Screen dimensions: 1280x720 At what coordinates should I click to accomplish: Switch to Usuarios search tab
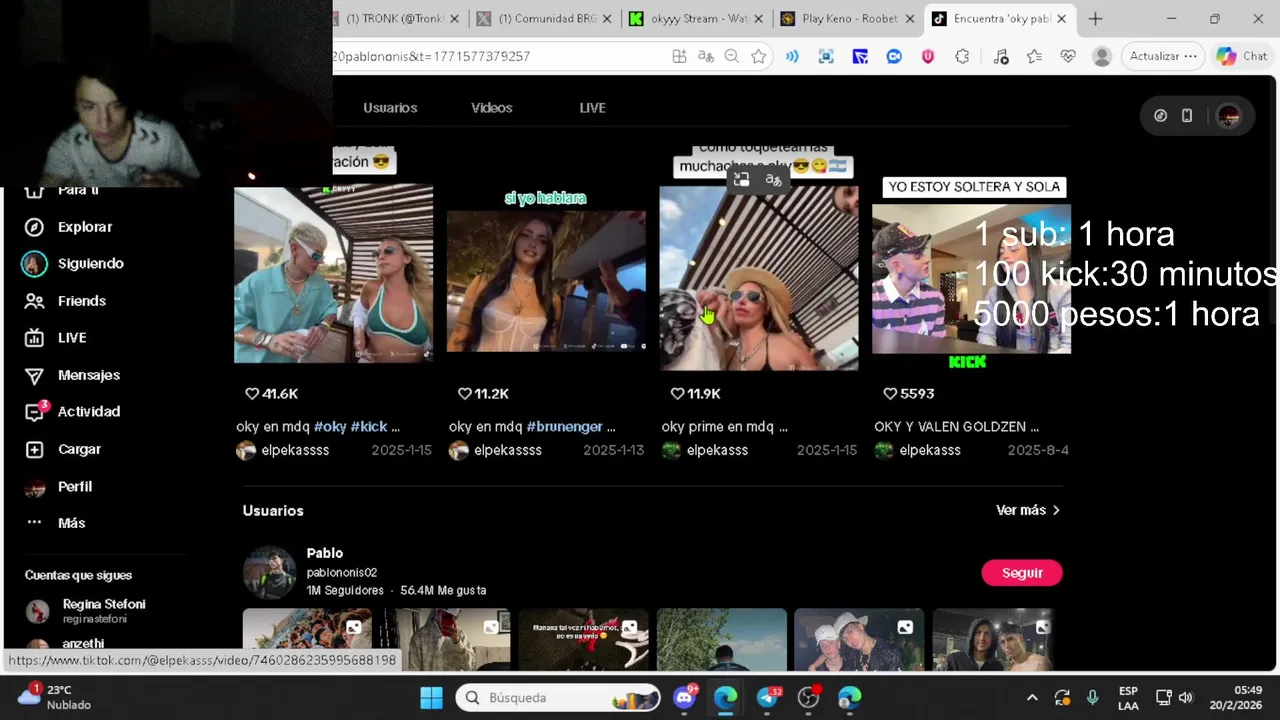point(390,108)
